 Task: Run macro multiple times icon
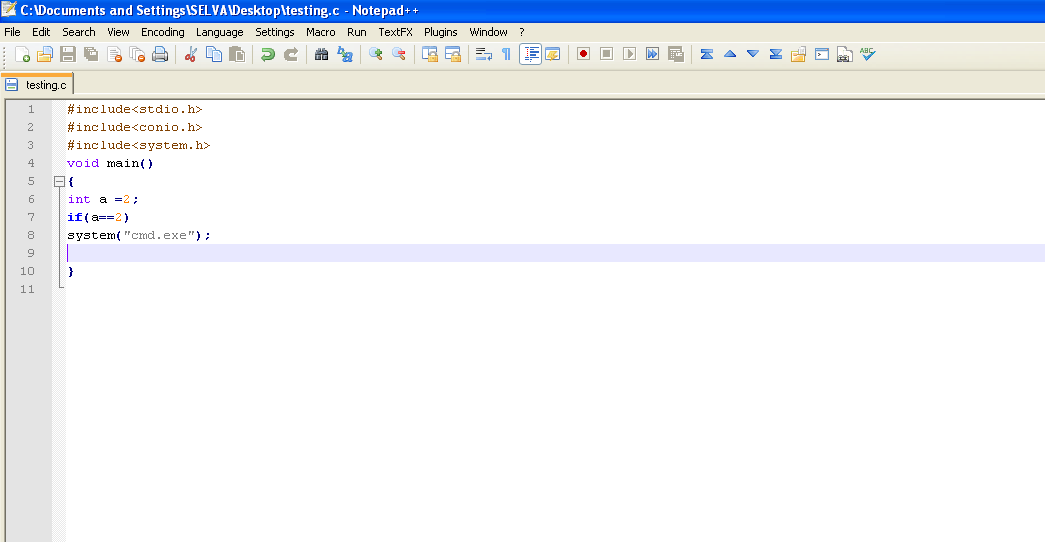652,54
